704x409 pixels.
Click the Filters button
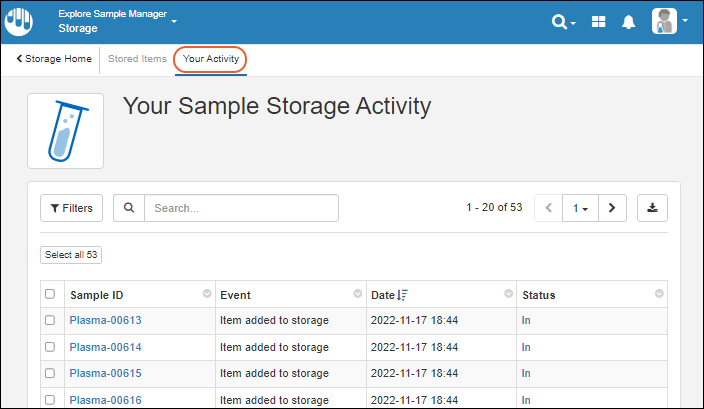pos(71,208)
